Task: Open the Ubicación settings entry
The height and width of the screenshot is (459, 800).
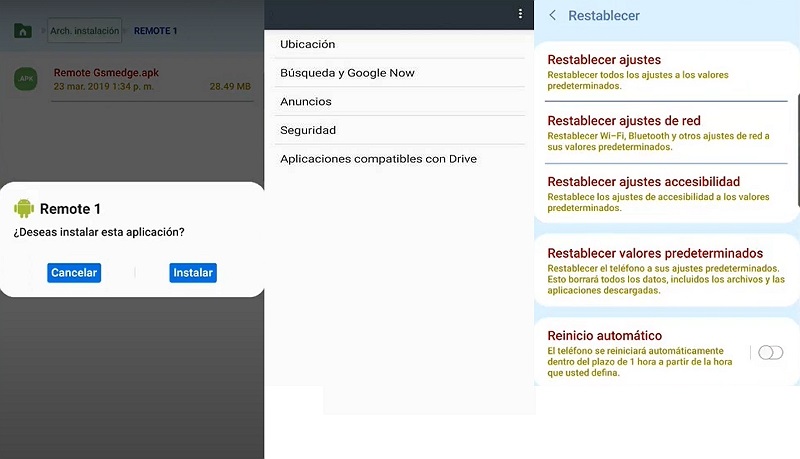Action: 307,44
